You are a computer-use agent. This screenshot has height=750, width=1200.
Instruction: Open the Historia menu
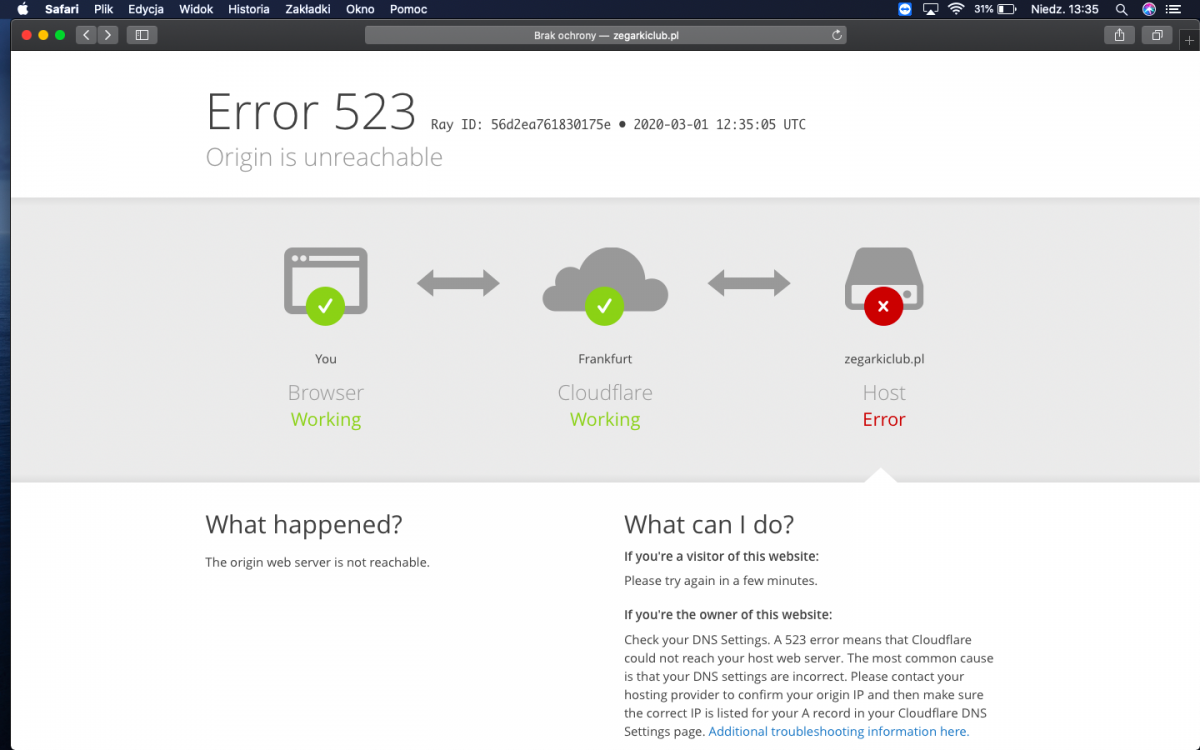click(248, 9)
